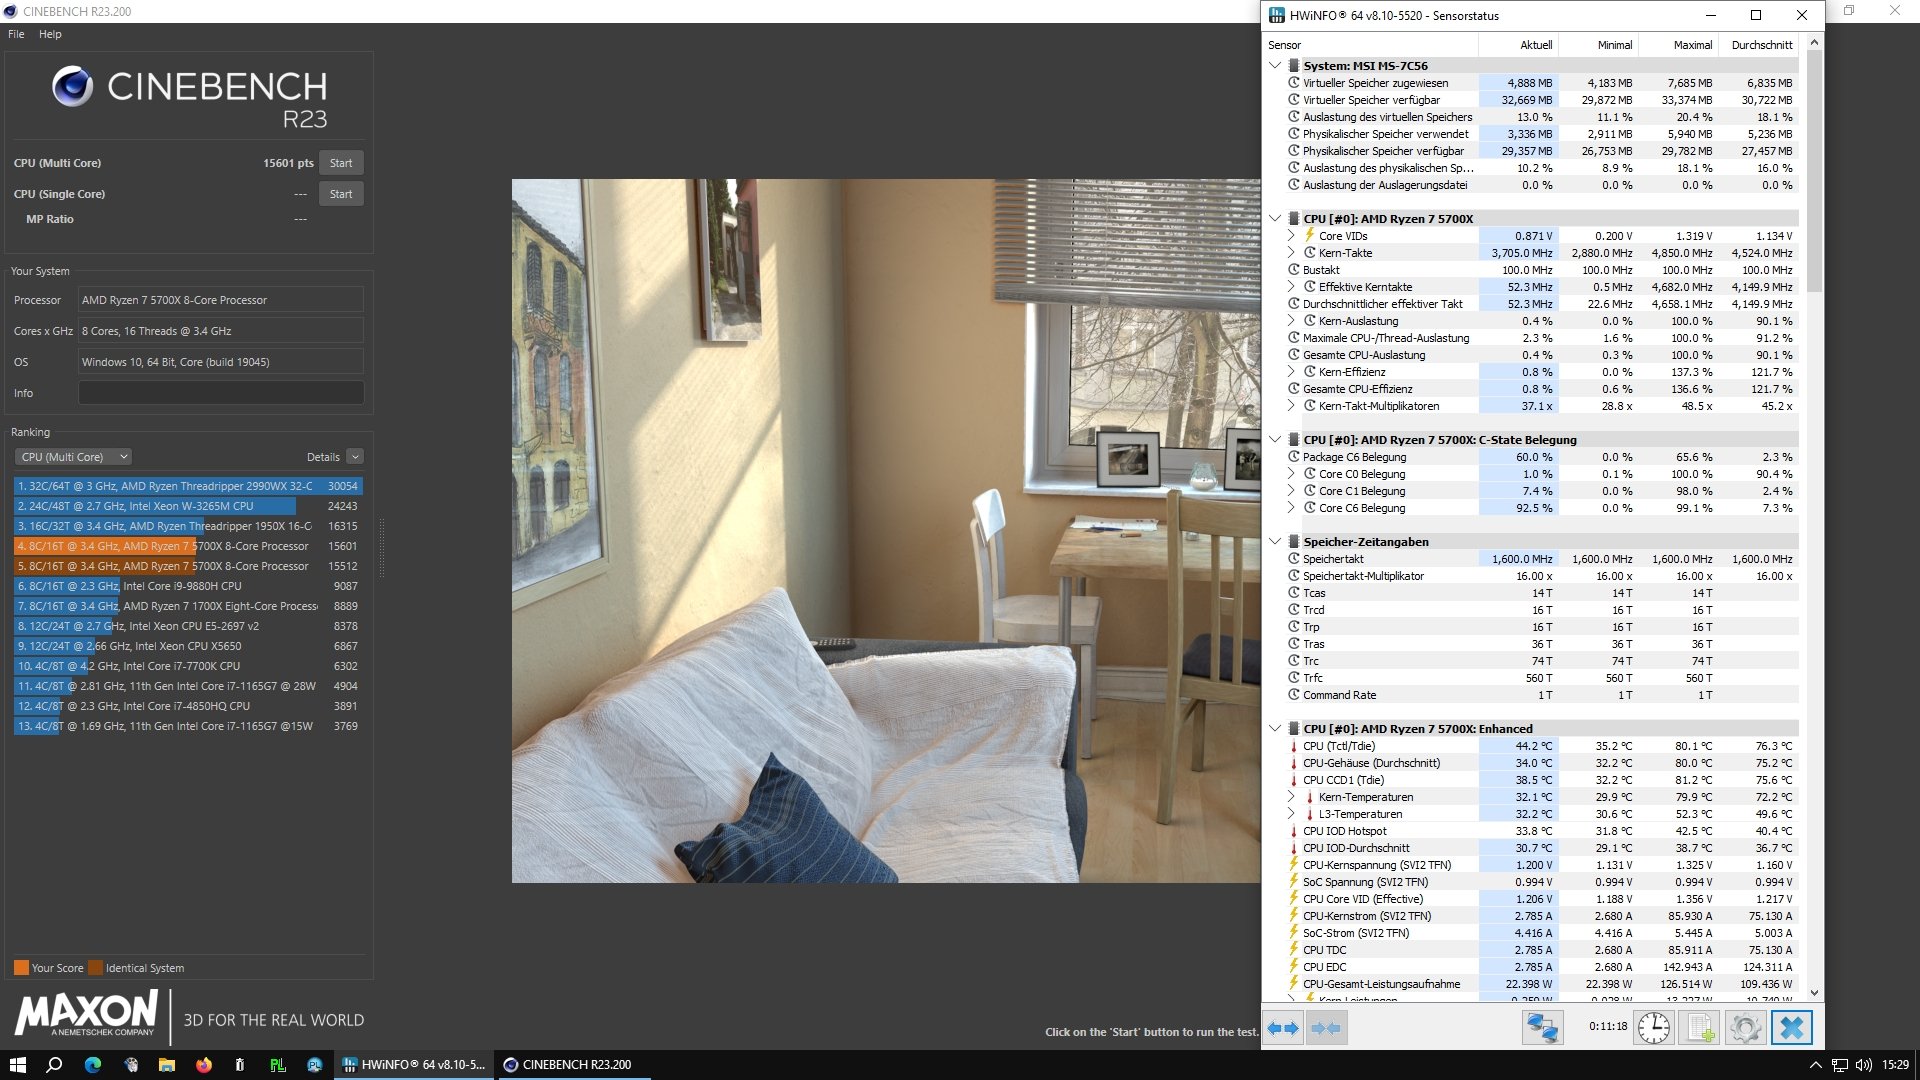1920x1080 pixels.
Task: Open HWiNFO sensor settings gear icon
Action: 1745,1027
